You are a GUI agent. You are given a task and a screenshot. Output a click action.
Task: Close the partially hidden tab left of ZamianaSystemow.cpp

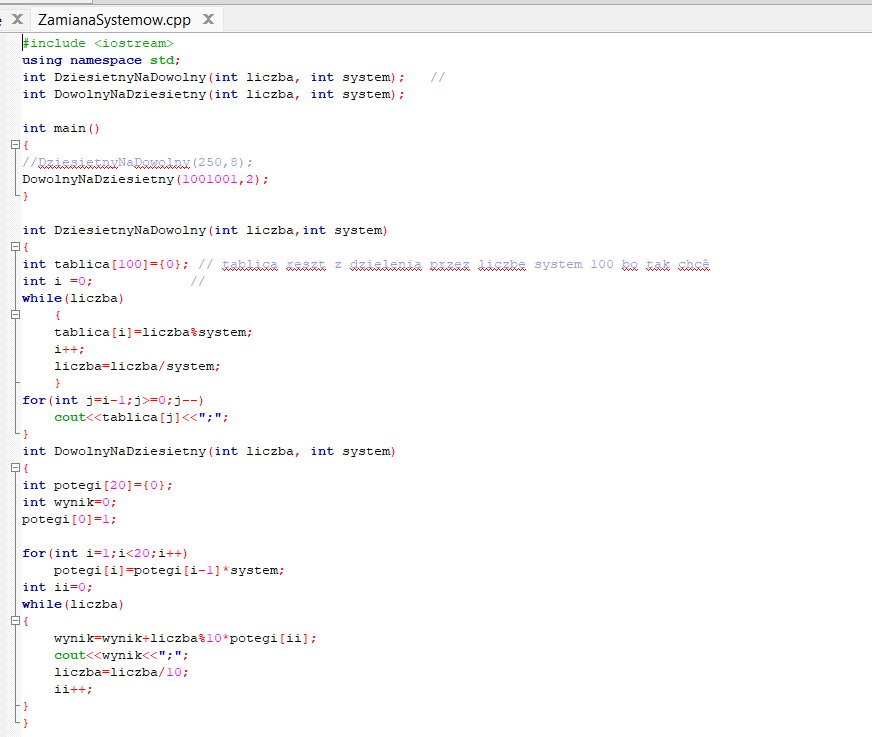click(17, 19)
